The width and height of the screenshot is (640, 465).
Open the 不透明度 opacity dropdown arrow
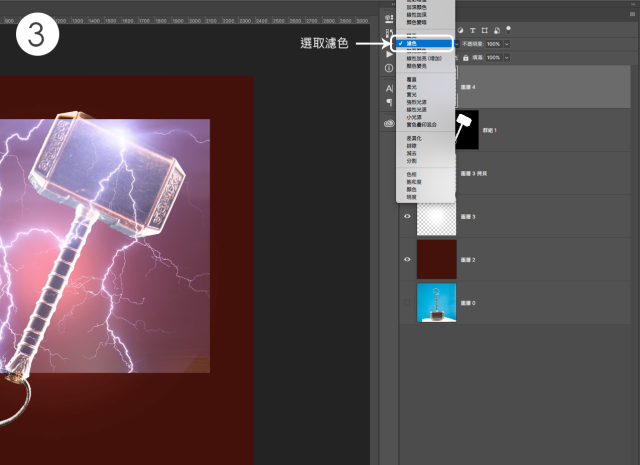tap(507, 44)
